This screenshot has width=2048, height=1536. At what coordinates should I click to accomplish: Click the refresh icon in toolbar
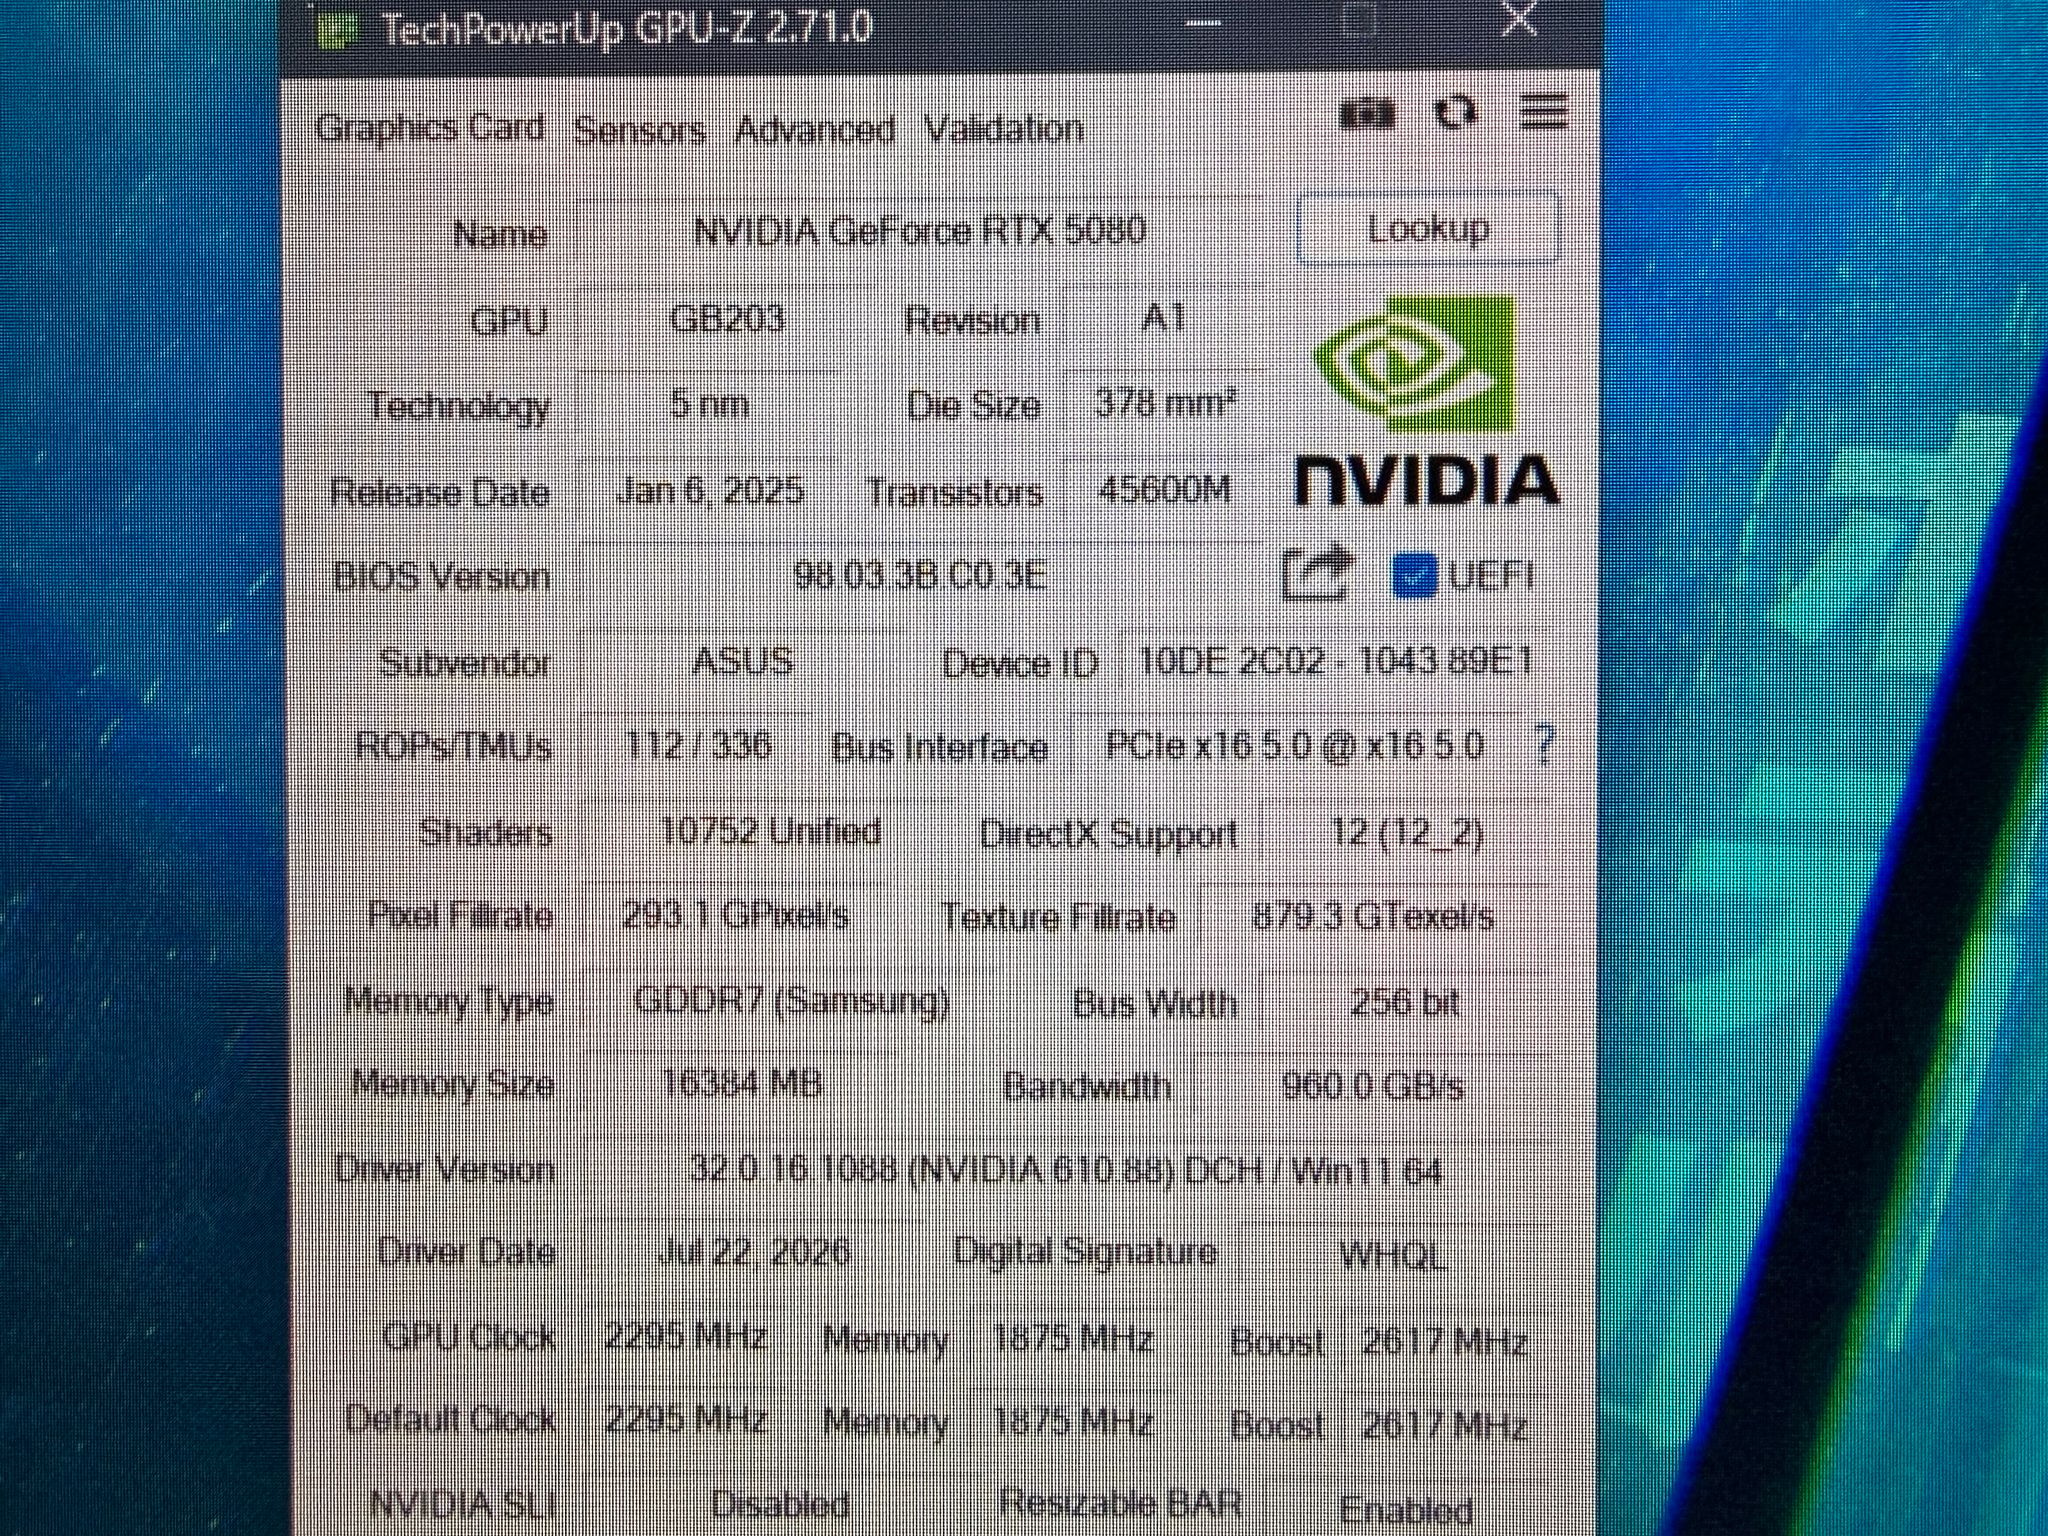(1455, 113)
